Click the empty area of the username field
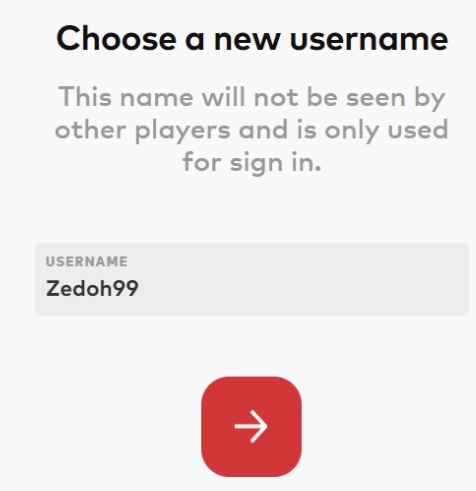Viewport: 476px width, 491px height. pos(300,287)
